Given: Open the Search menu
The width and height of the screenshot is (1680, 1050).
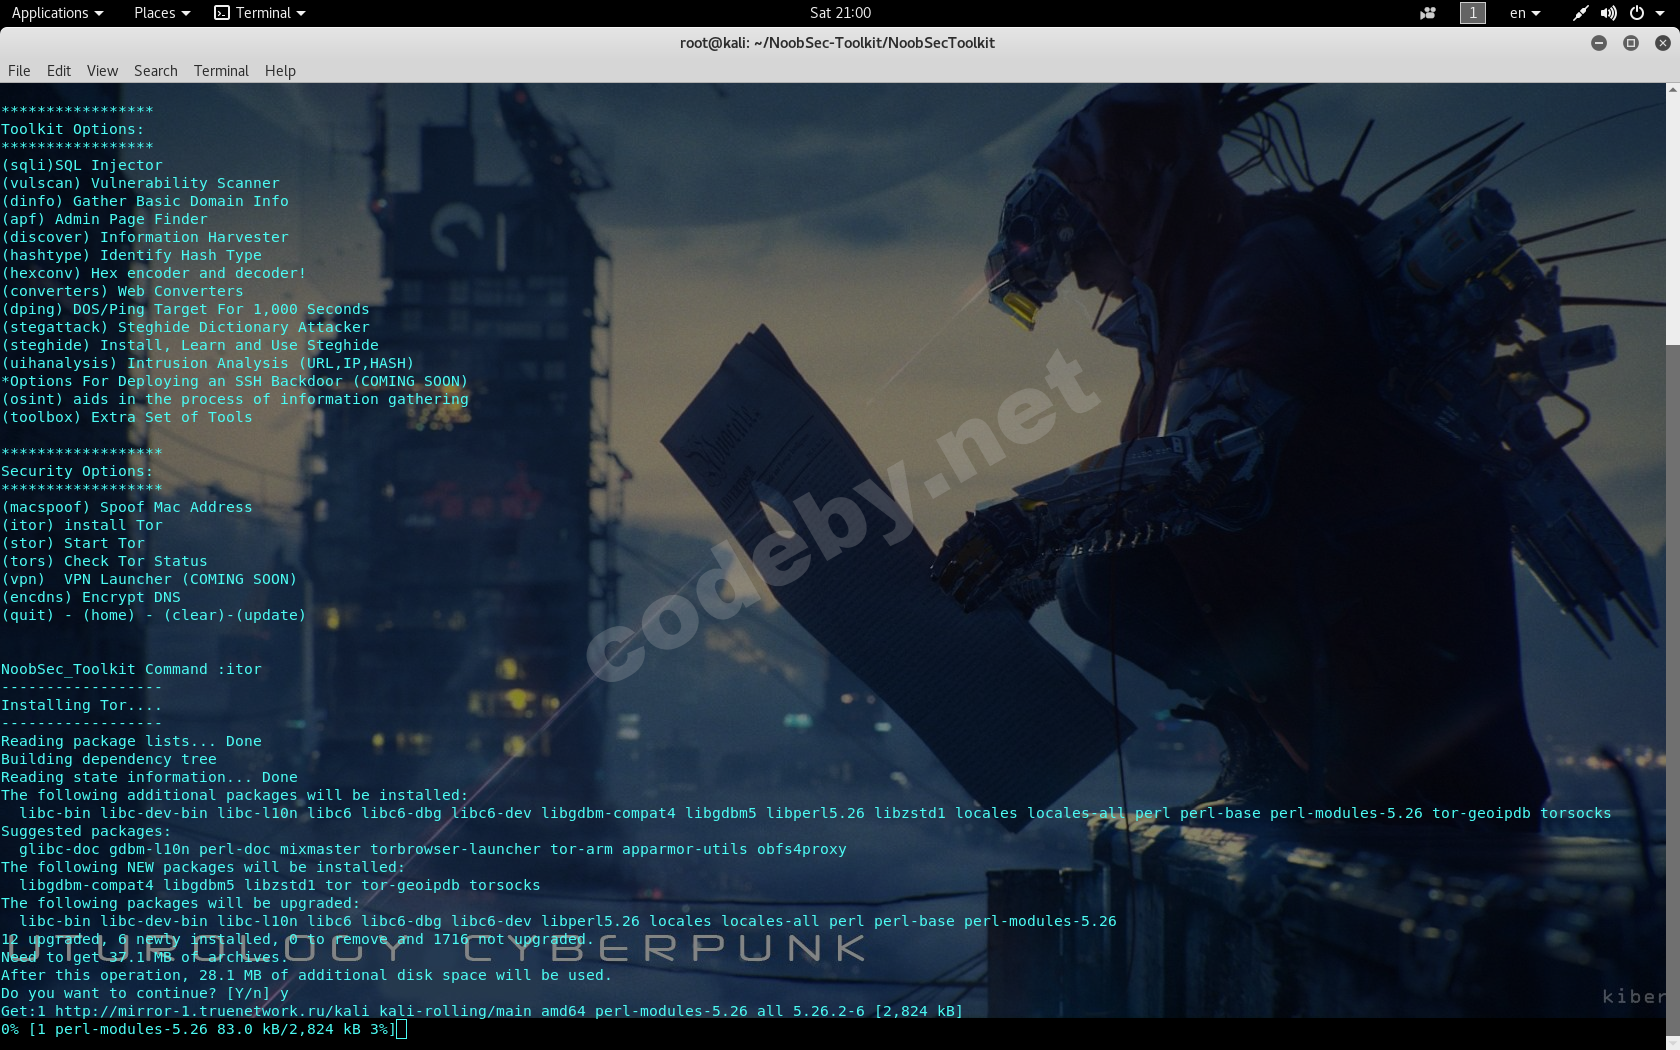Looking at the screenshot, I should pyautogui.click(x=155, y=71).
